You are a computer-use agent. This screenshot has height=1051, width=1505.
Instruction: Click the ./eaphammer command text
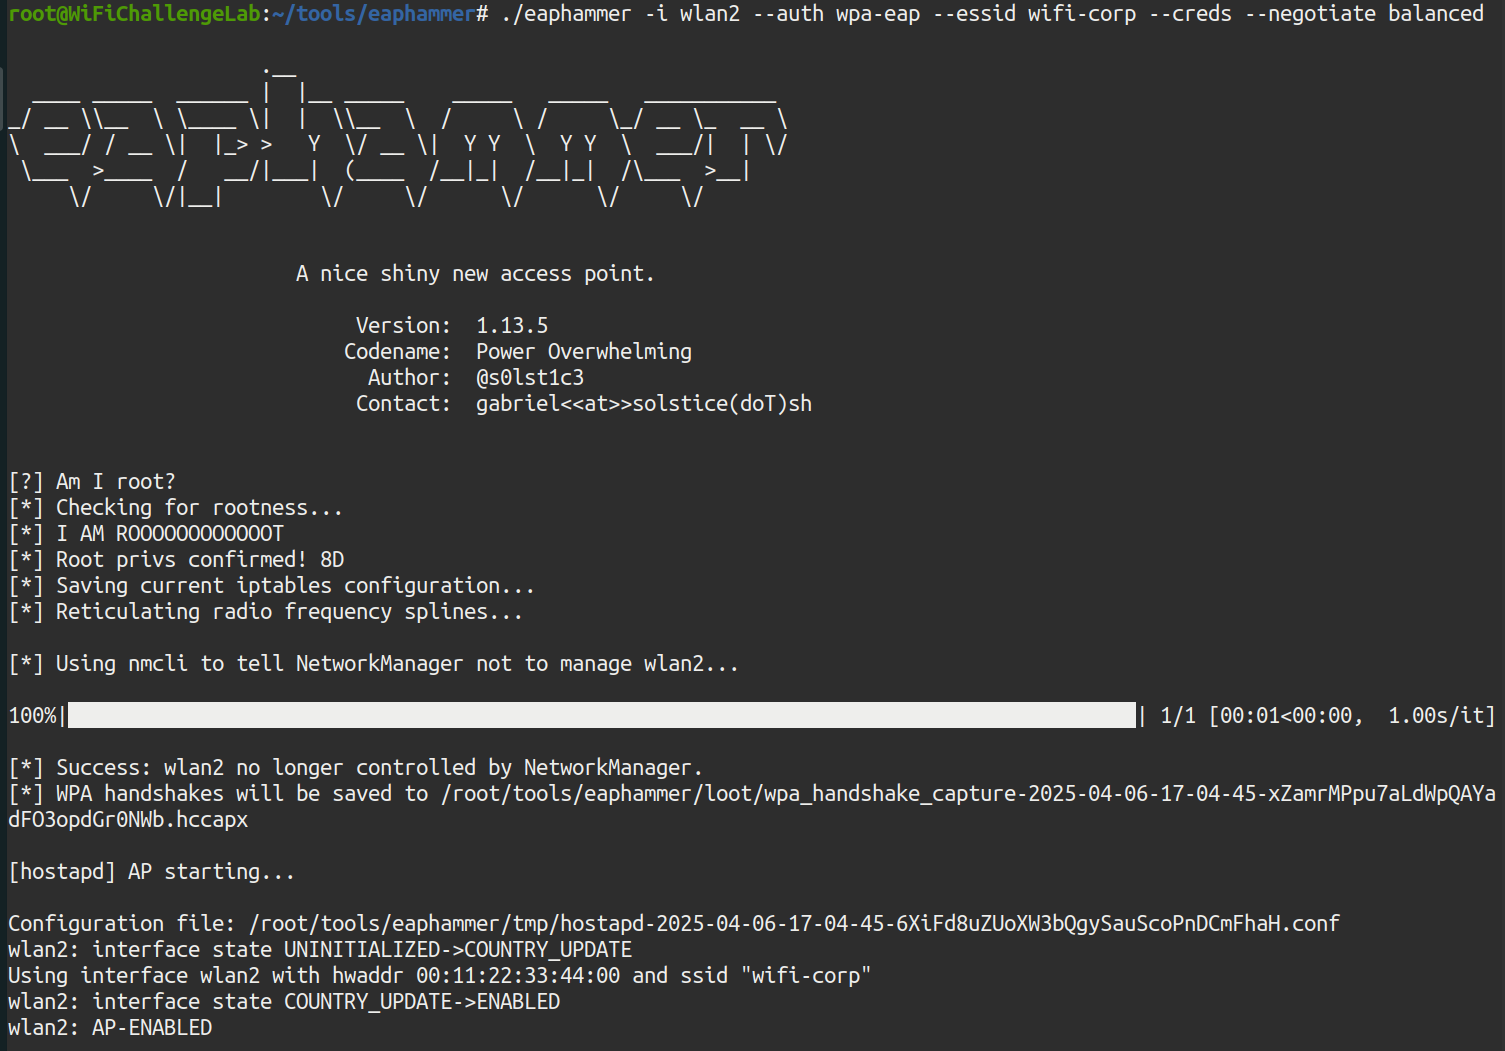click(x=566, y=14)
